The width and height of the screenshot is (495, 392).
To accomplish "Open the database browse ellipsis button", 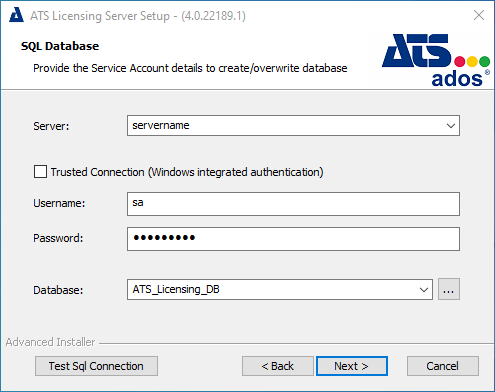I will point(449,289).
